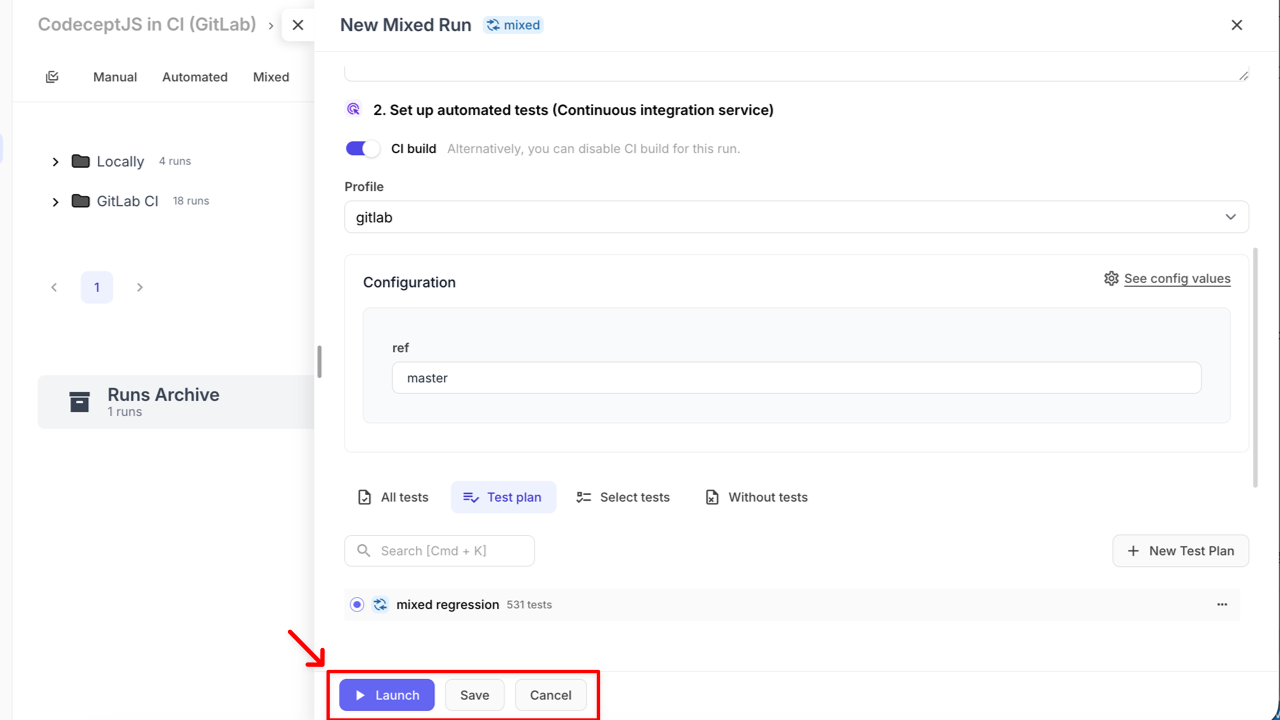Click the gear icon beside See config values
The width and height of the screenshot is (1280, 720).
[x=1111, y=278]
